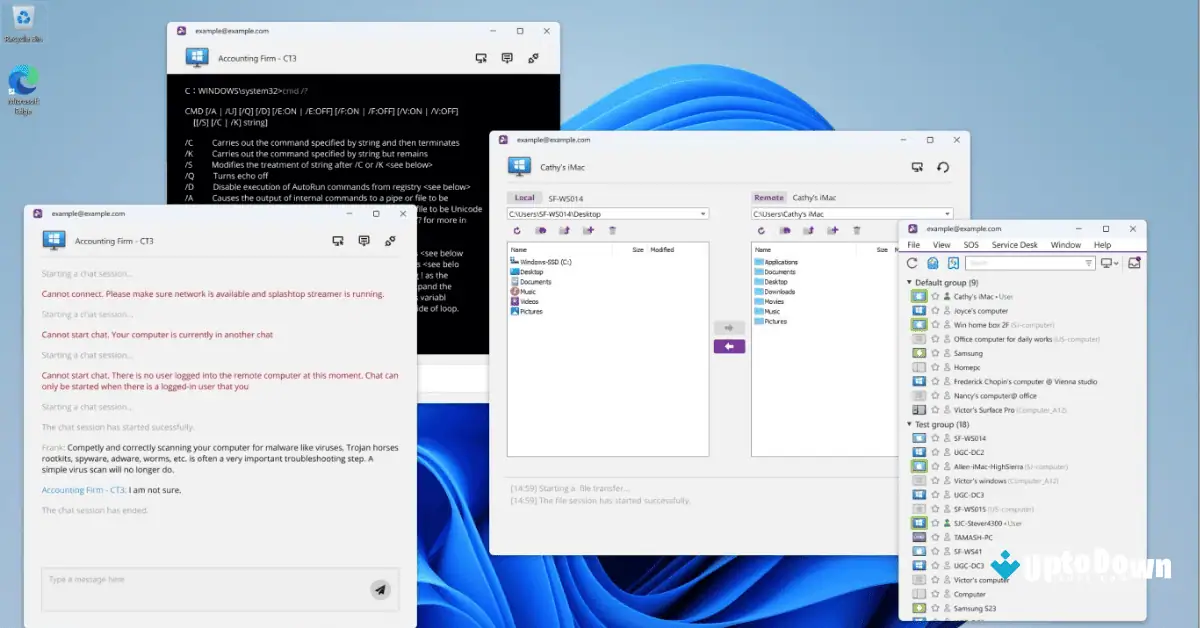Click the disconnect session icon in chat window
Image resolution: width=1200 pixels, height=628 pixels.
coord(390,240)
